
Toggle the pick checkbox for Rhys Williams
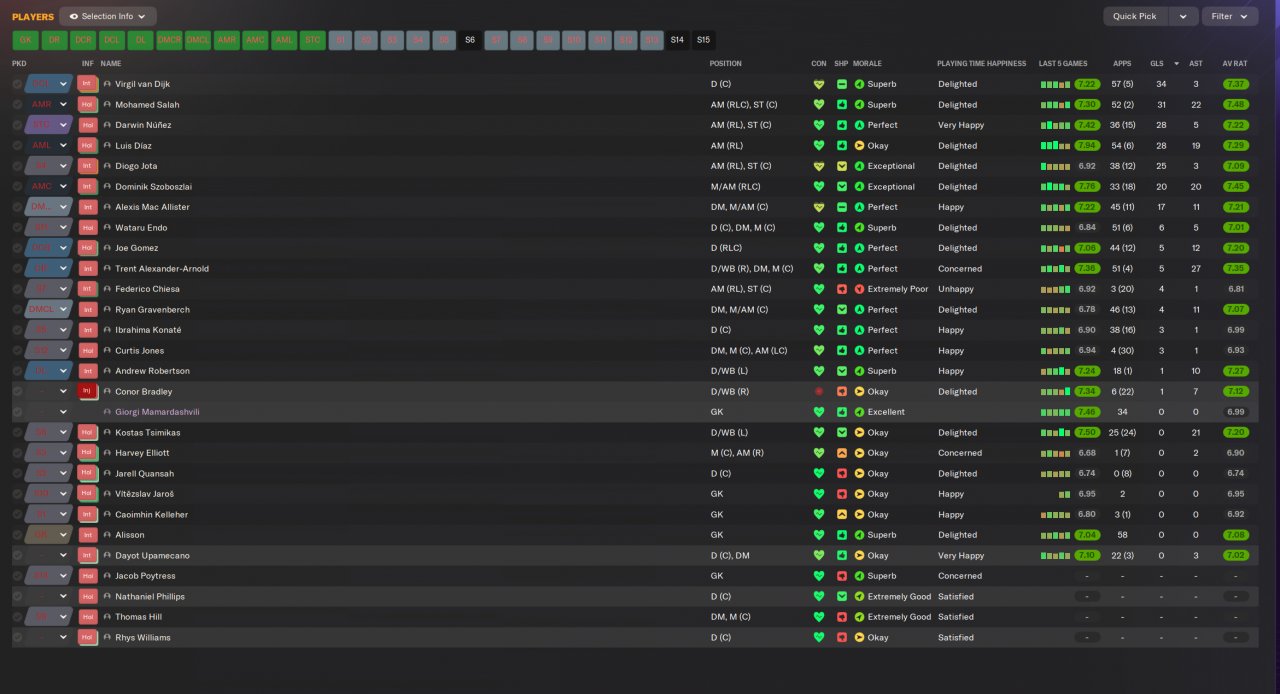[x=17, y=637]
